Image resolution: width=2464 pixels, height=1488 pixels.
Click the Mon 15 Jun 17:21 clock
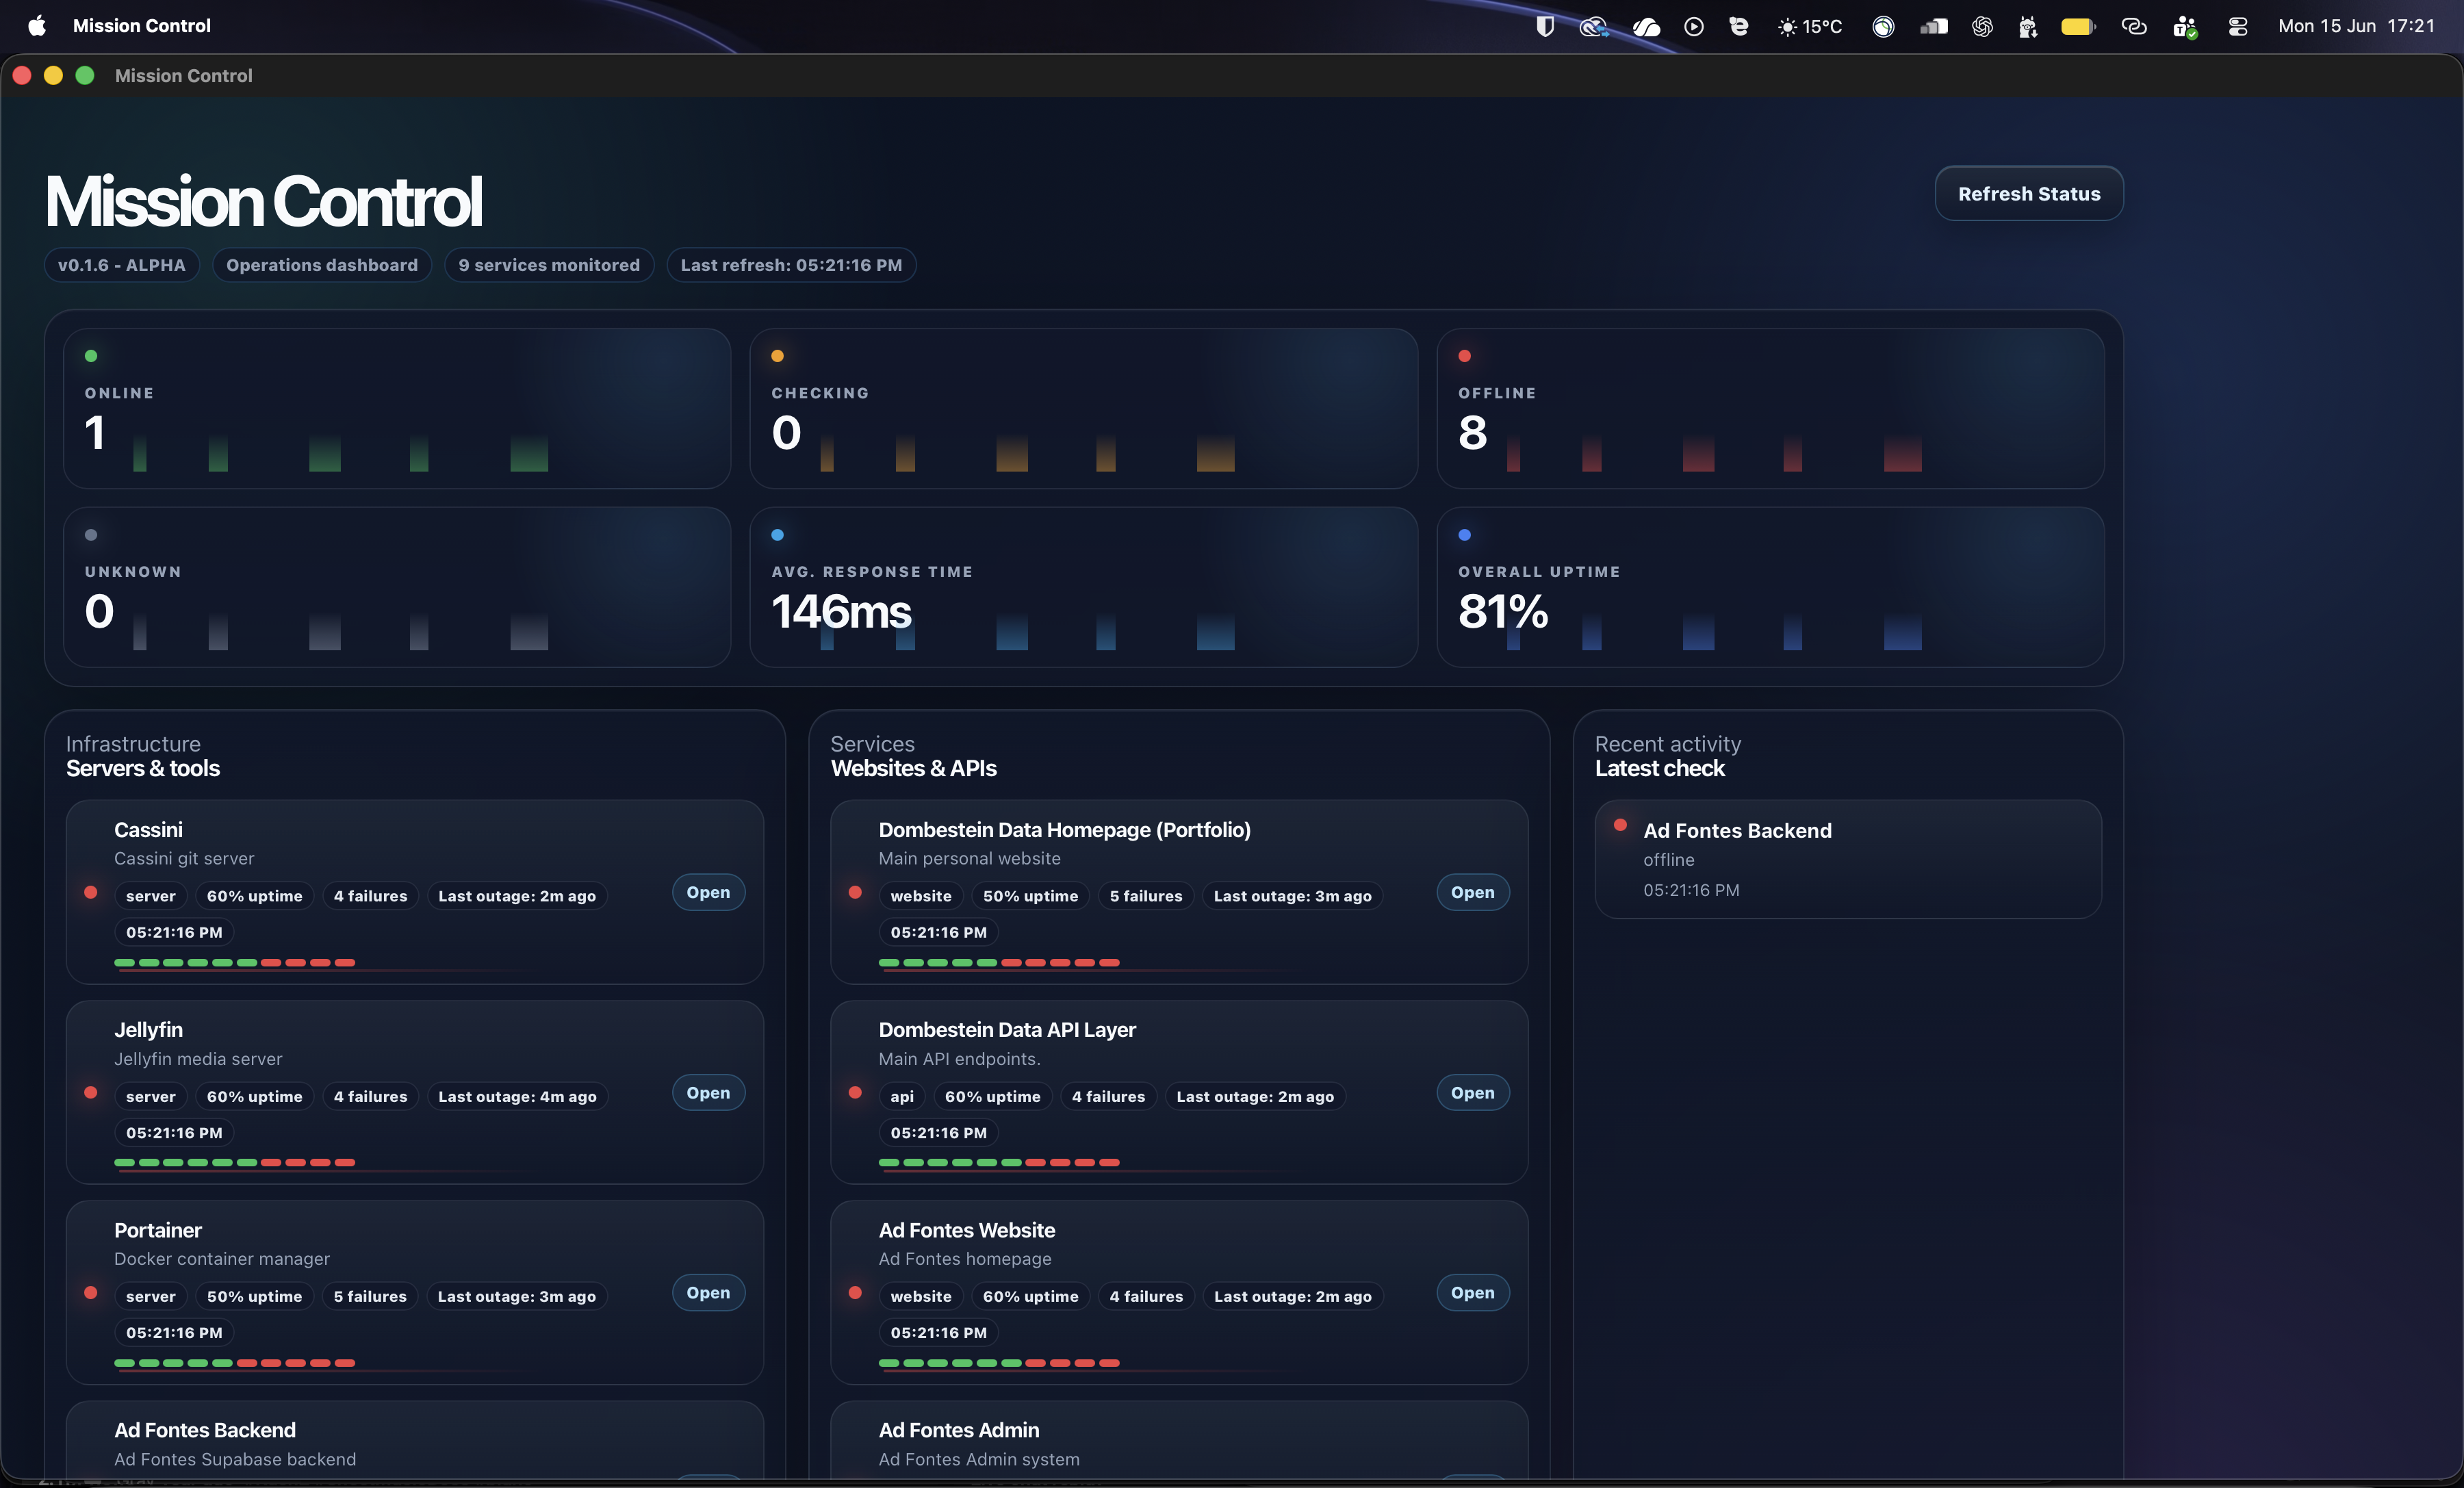pyautogui.click(x=2356, y=26)
